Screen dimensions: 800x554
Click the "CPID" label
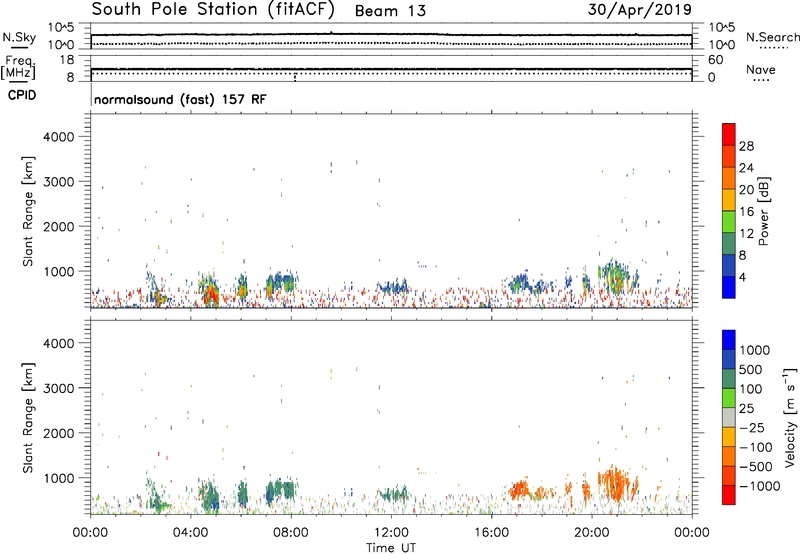pos(22,95)
